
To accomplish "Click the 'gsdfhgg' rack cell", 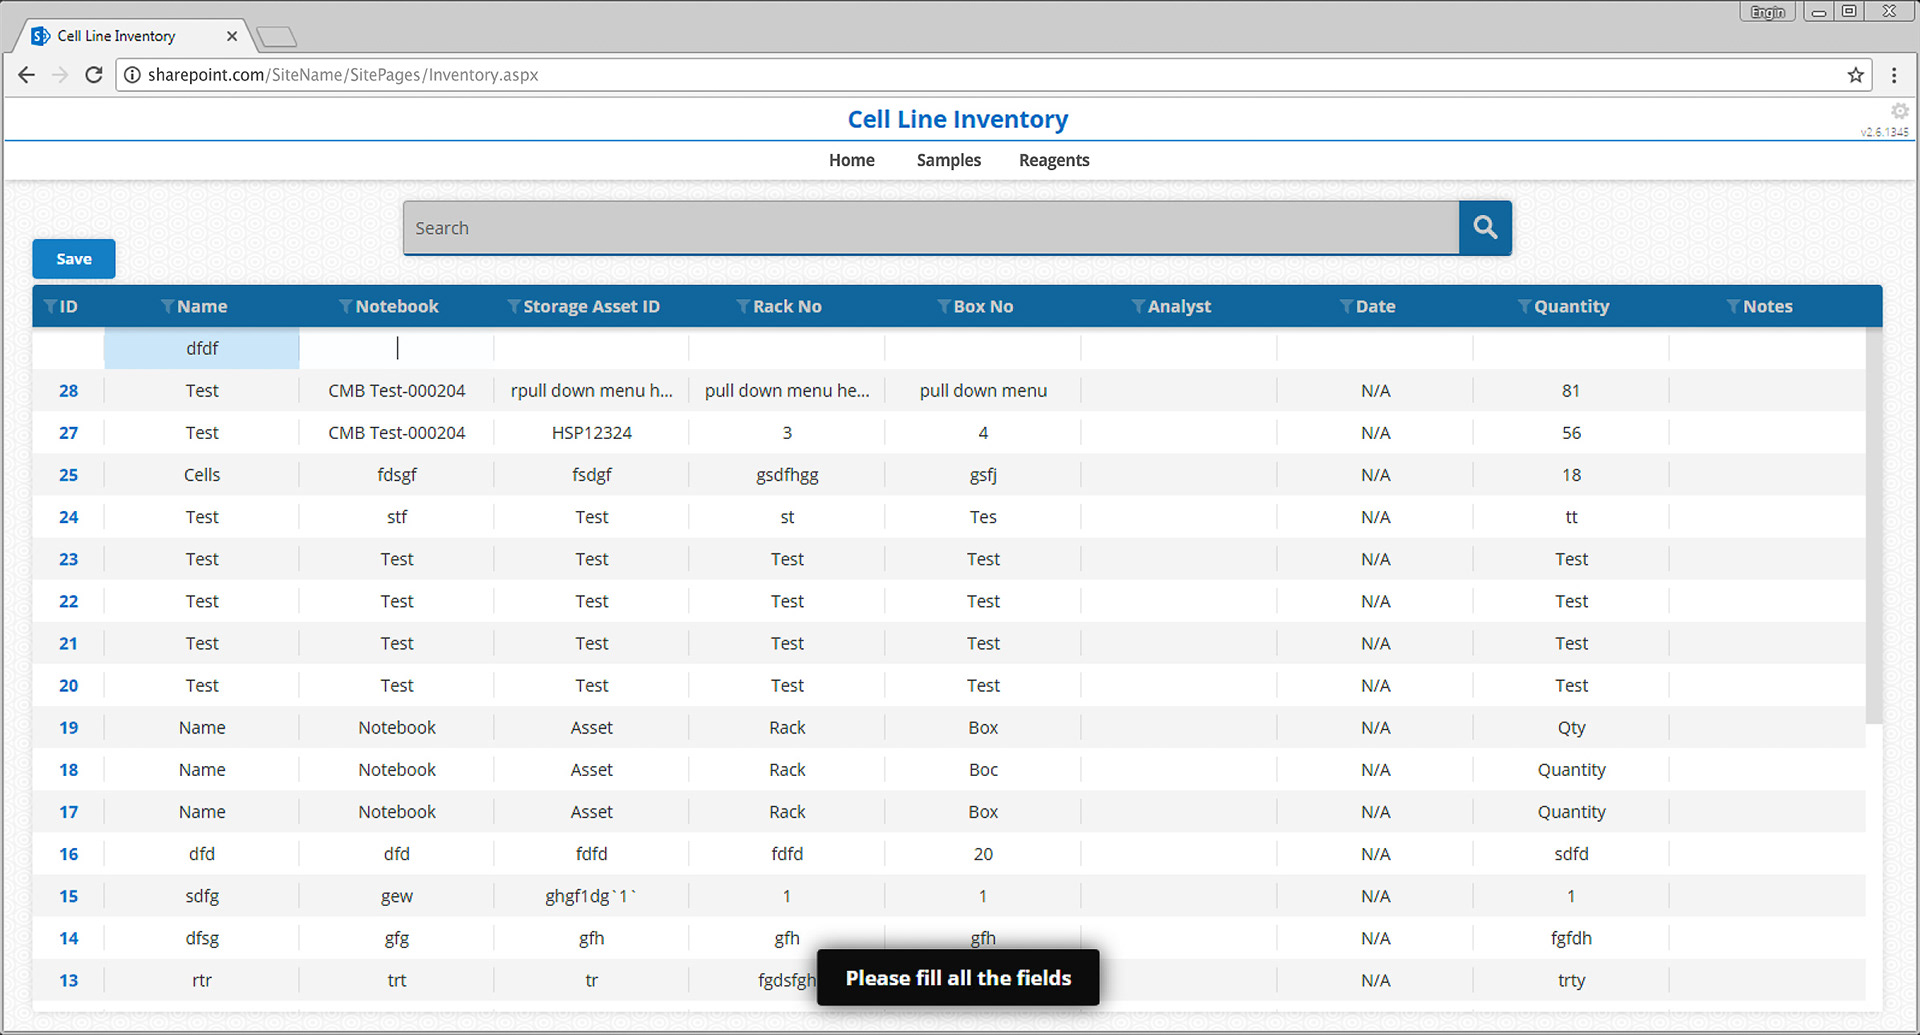I will (x=787, y=475).
